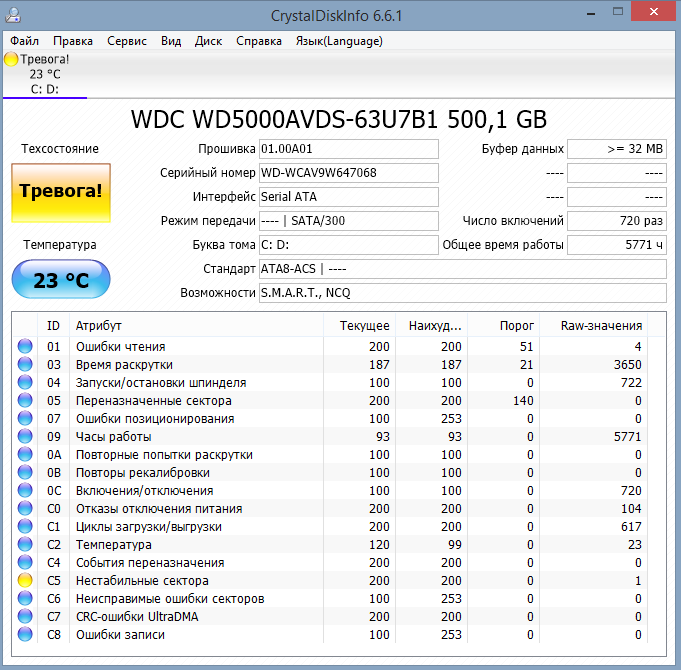Click the 23 °C temperature button
681x670 pixels.
(61, 279)
